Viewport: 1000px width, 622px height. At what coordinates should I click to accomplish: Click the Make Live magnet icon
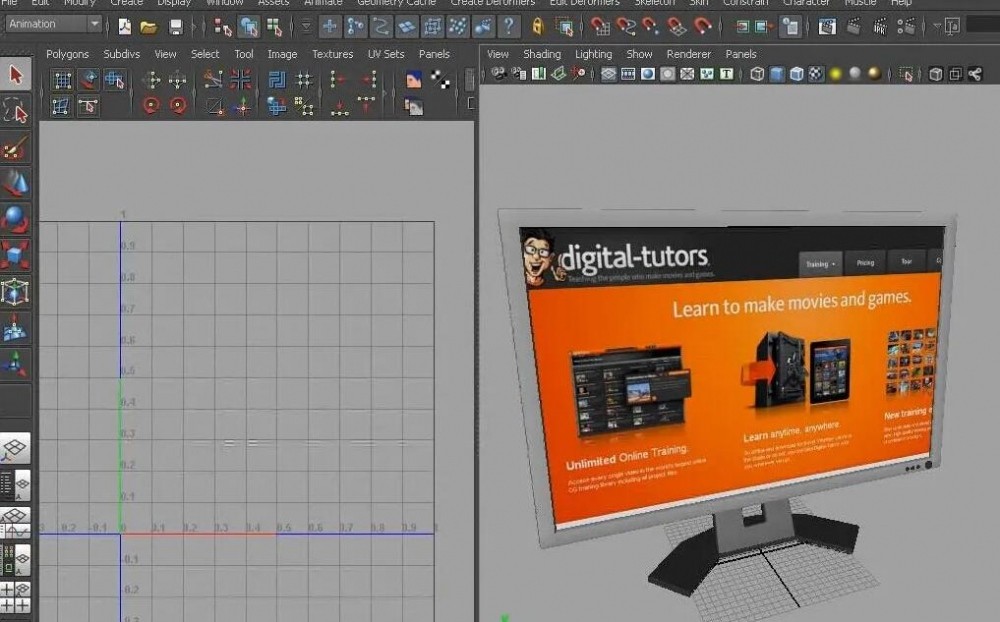coord(702,27)
